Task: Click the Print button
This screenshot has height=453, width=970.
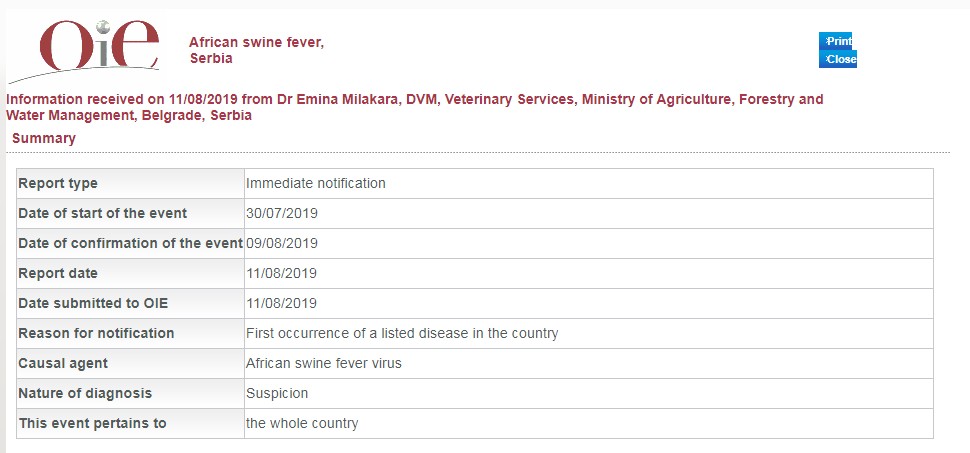Action: point(836,41)
